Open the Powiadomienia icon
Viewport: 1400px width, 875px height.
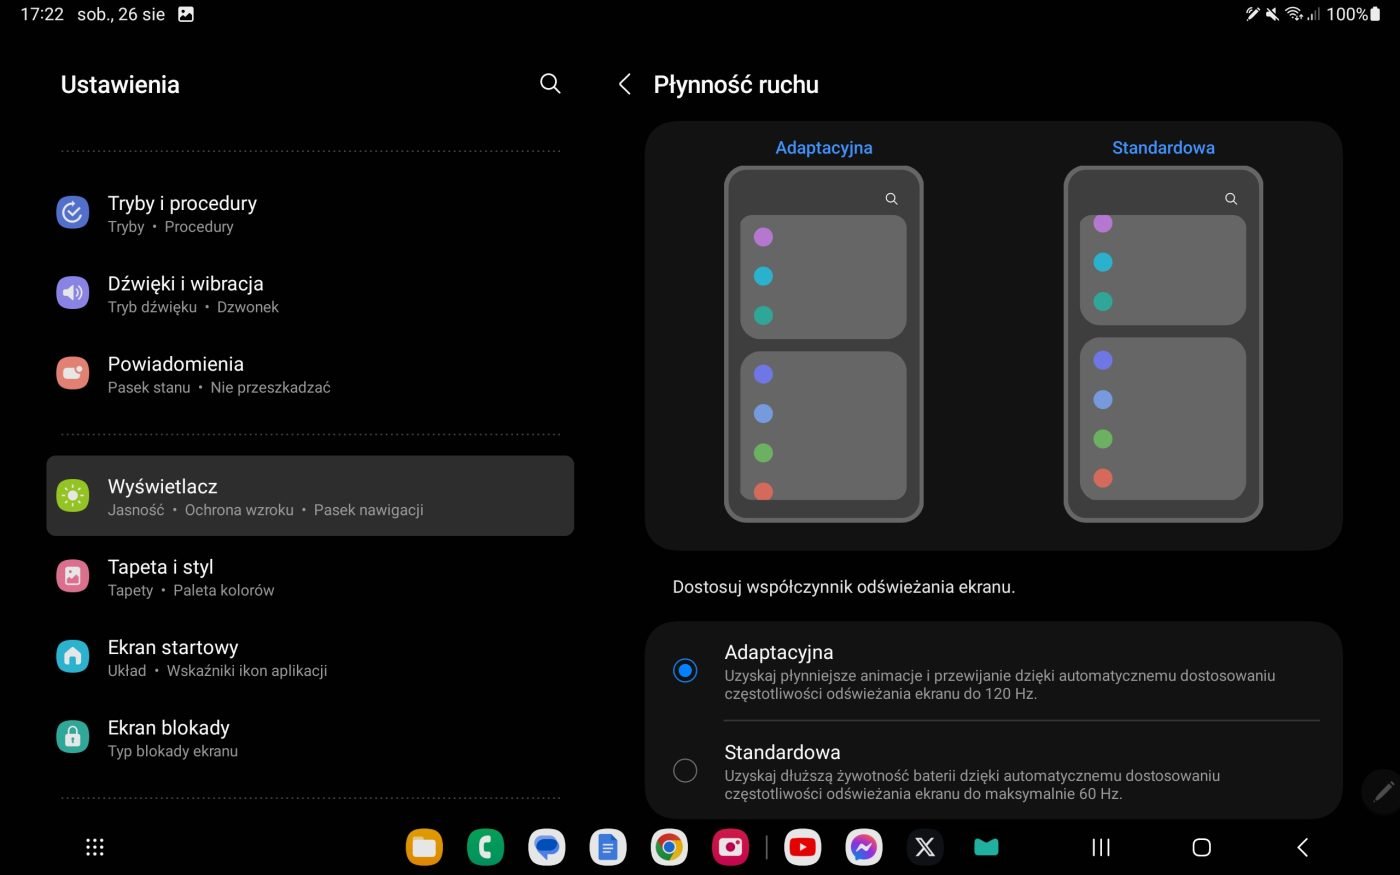(73, 374)
